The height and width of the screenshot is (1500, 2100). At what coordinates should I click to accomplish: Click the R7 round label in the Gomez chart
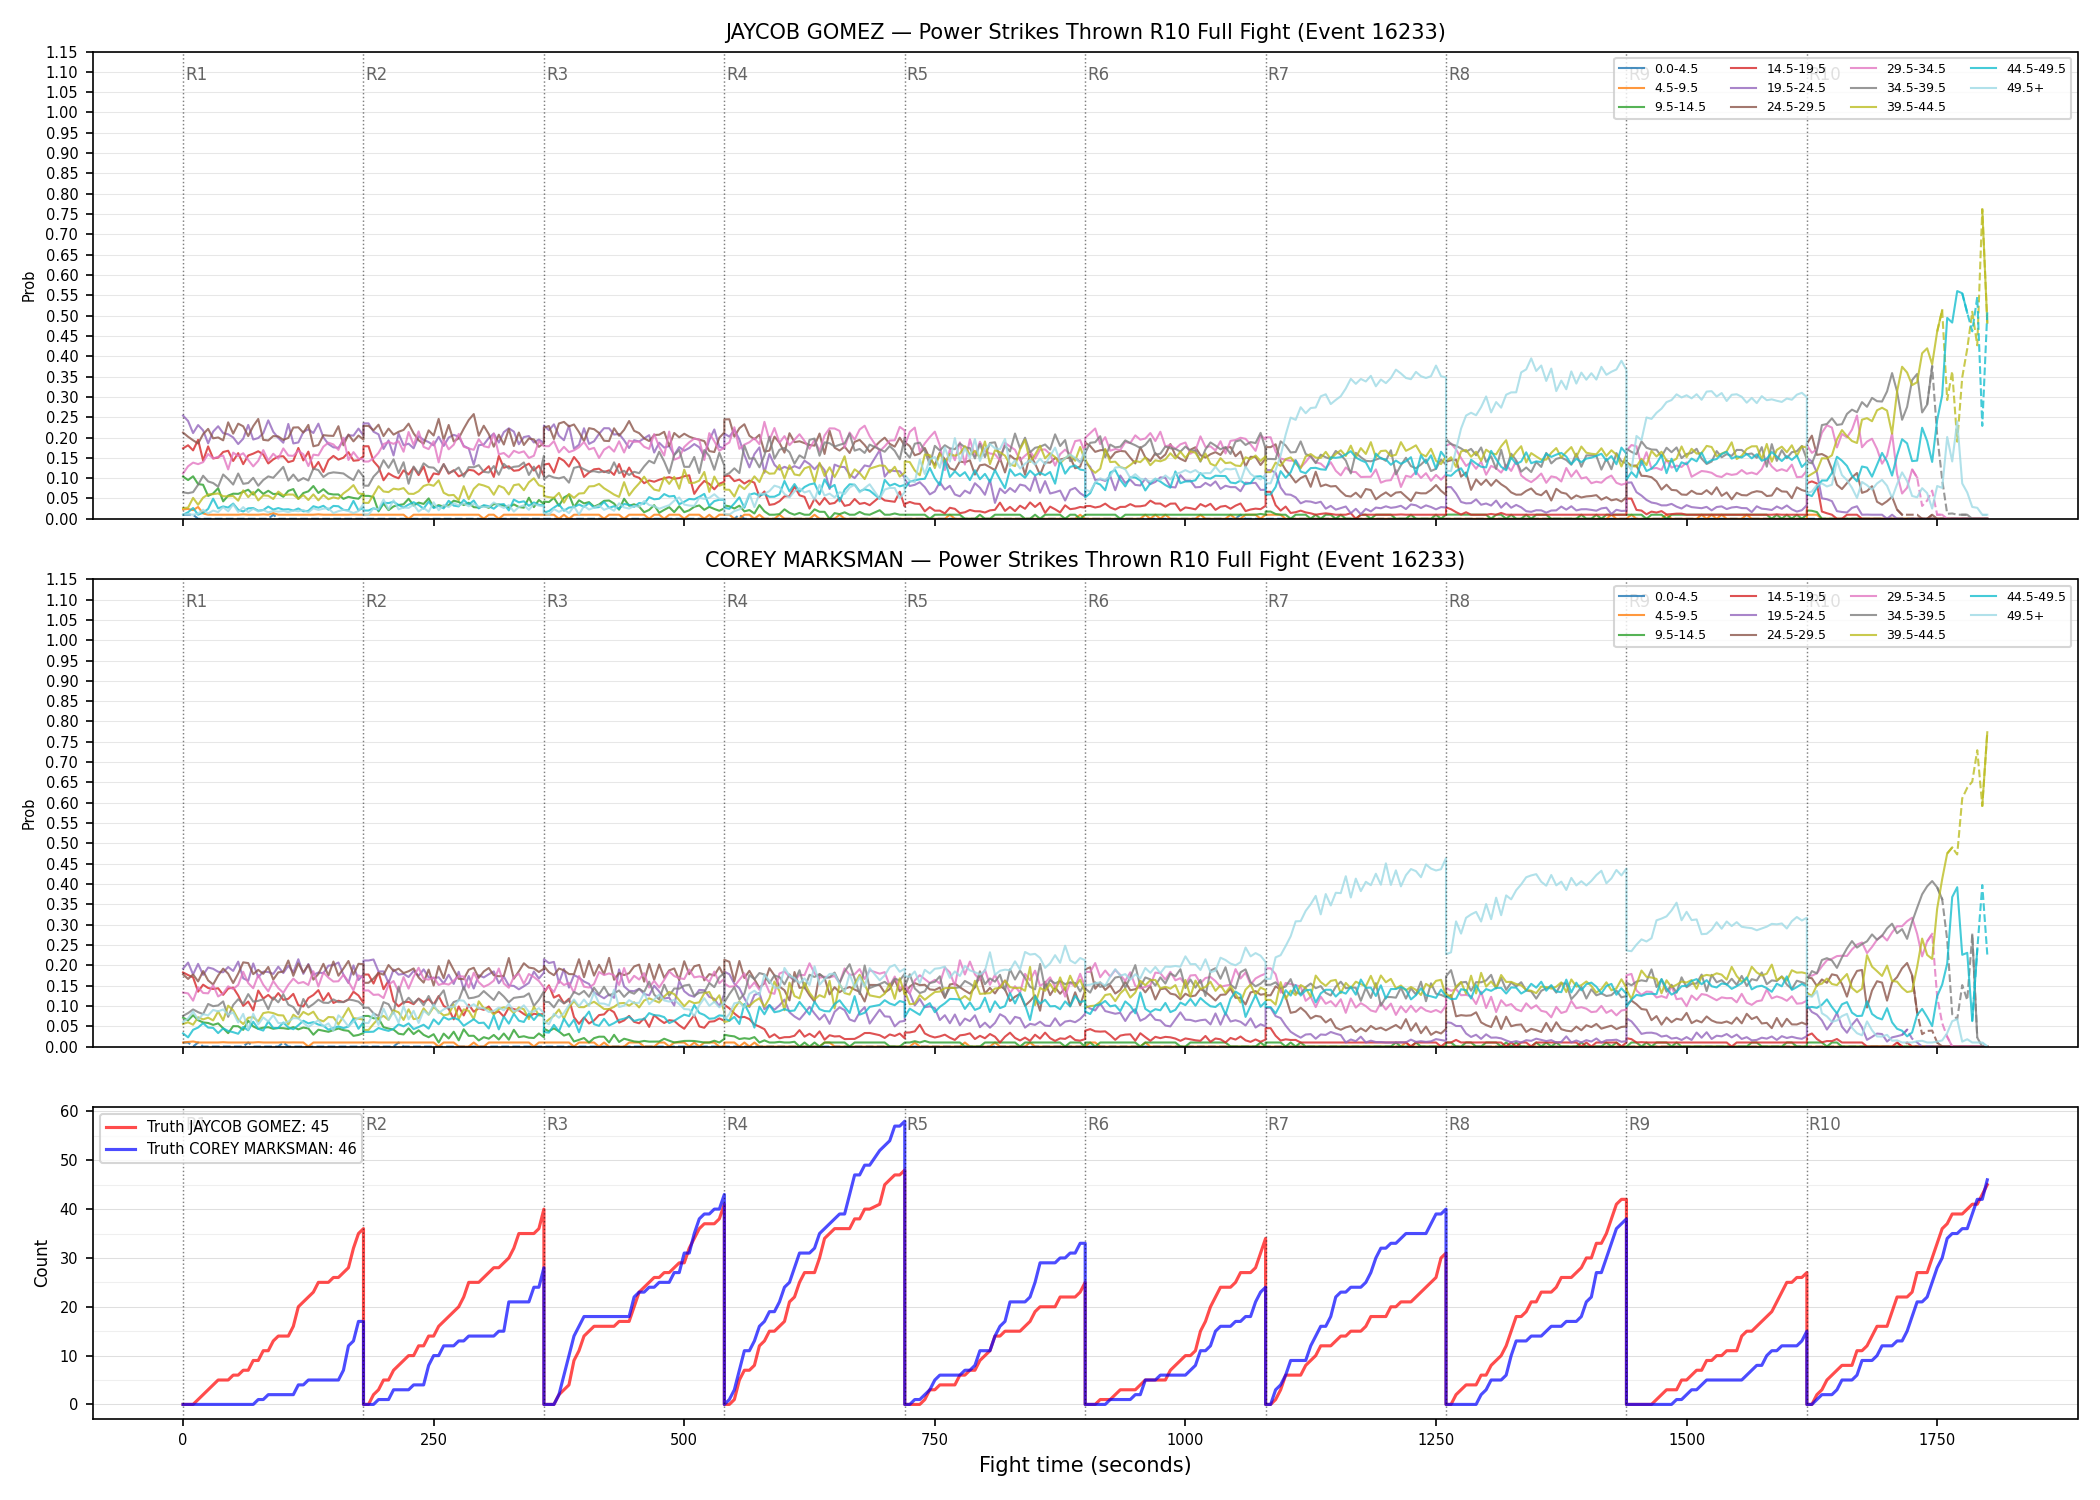(1278, 74)
